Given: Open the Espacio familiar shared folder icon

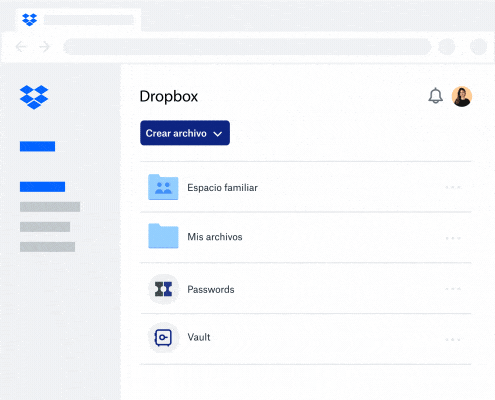Looking at the screenshot, I should [163, 187].
